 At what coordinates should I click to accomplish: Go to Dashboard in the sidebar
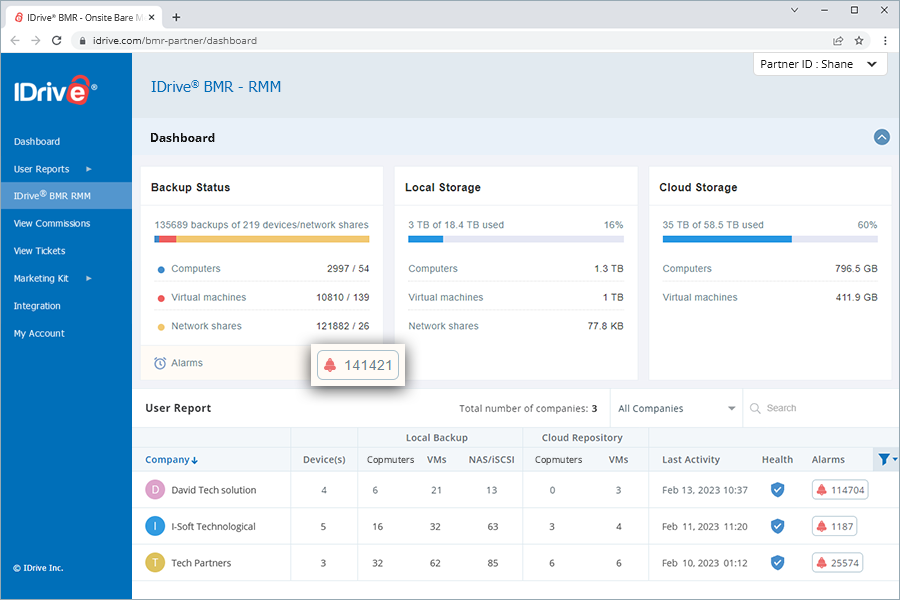(x=37, y=141)
